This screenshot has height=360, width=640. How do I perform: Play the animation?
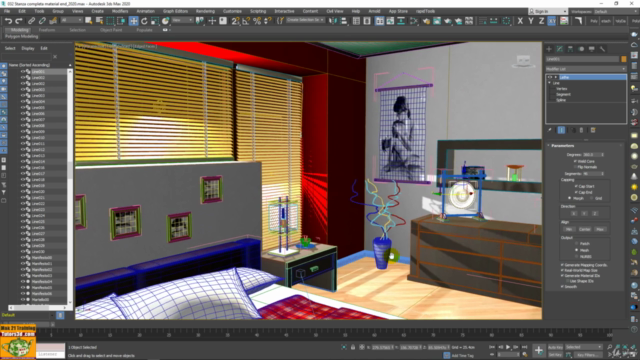[x=508, y=347]
